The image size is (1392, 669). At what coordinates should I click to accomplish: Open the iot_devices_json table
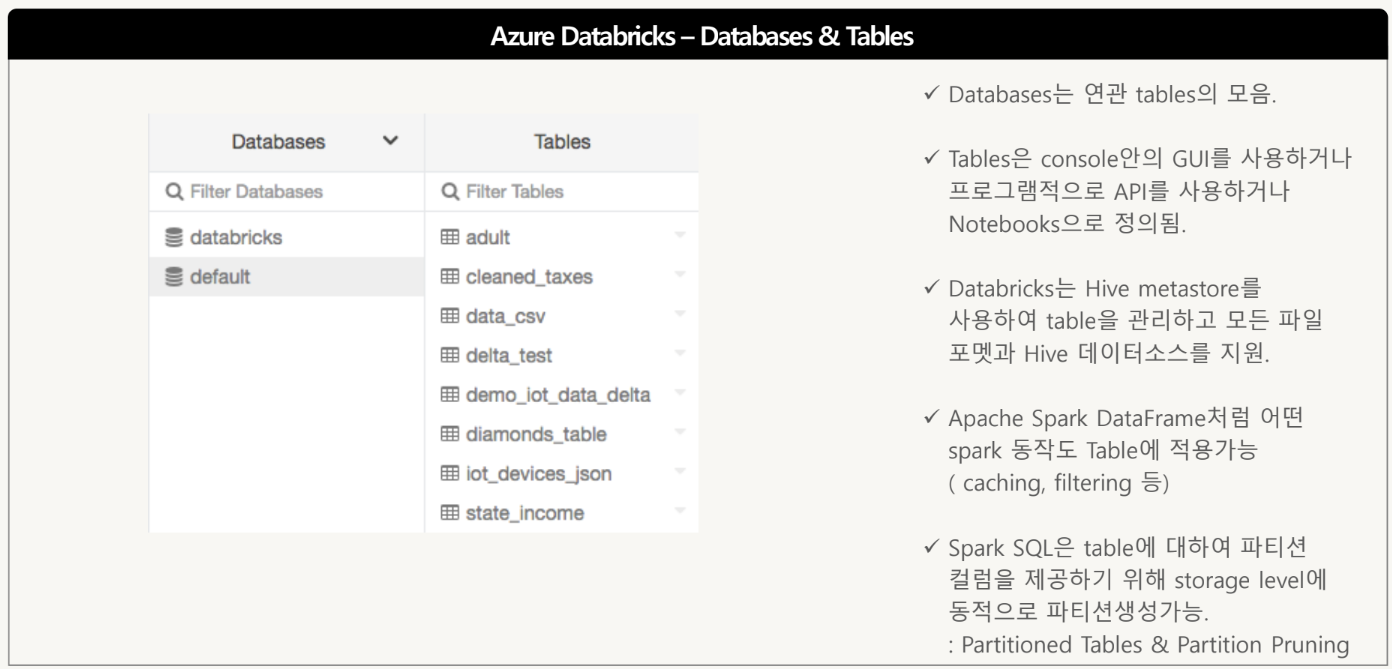point(538,474)
